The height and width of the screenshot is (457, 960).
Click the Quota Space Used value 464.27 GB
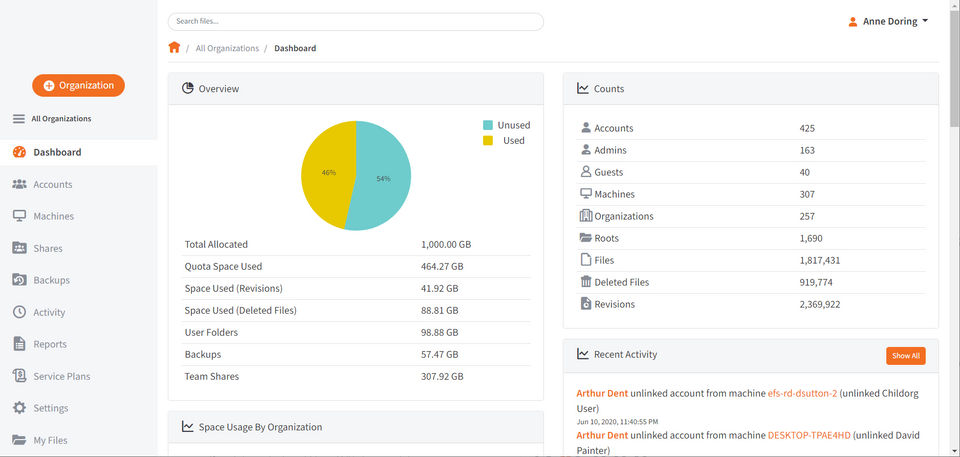click(442, 266)
